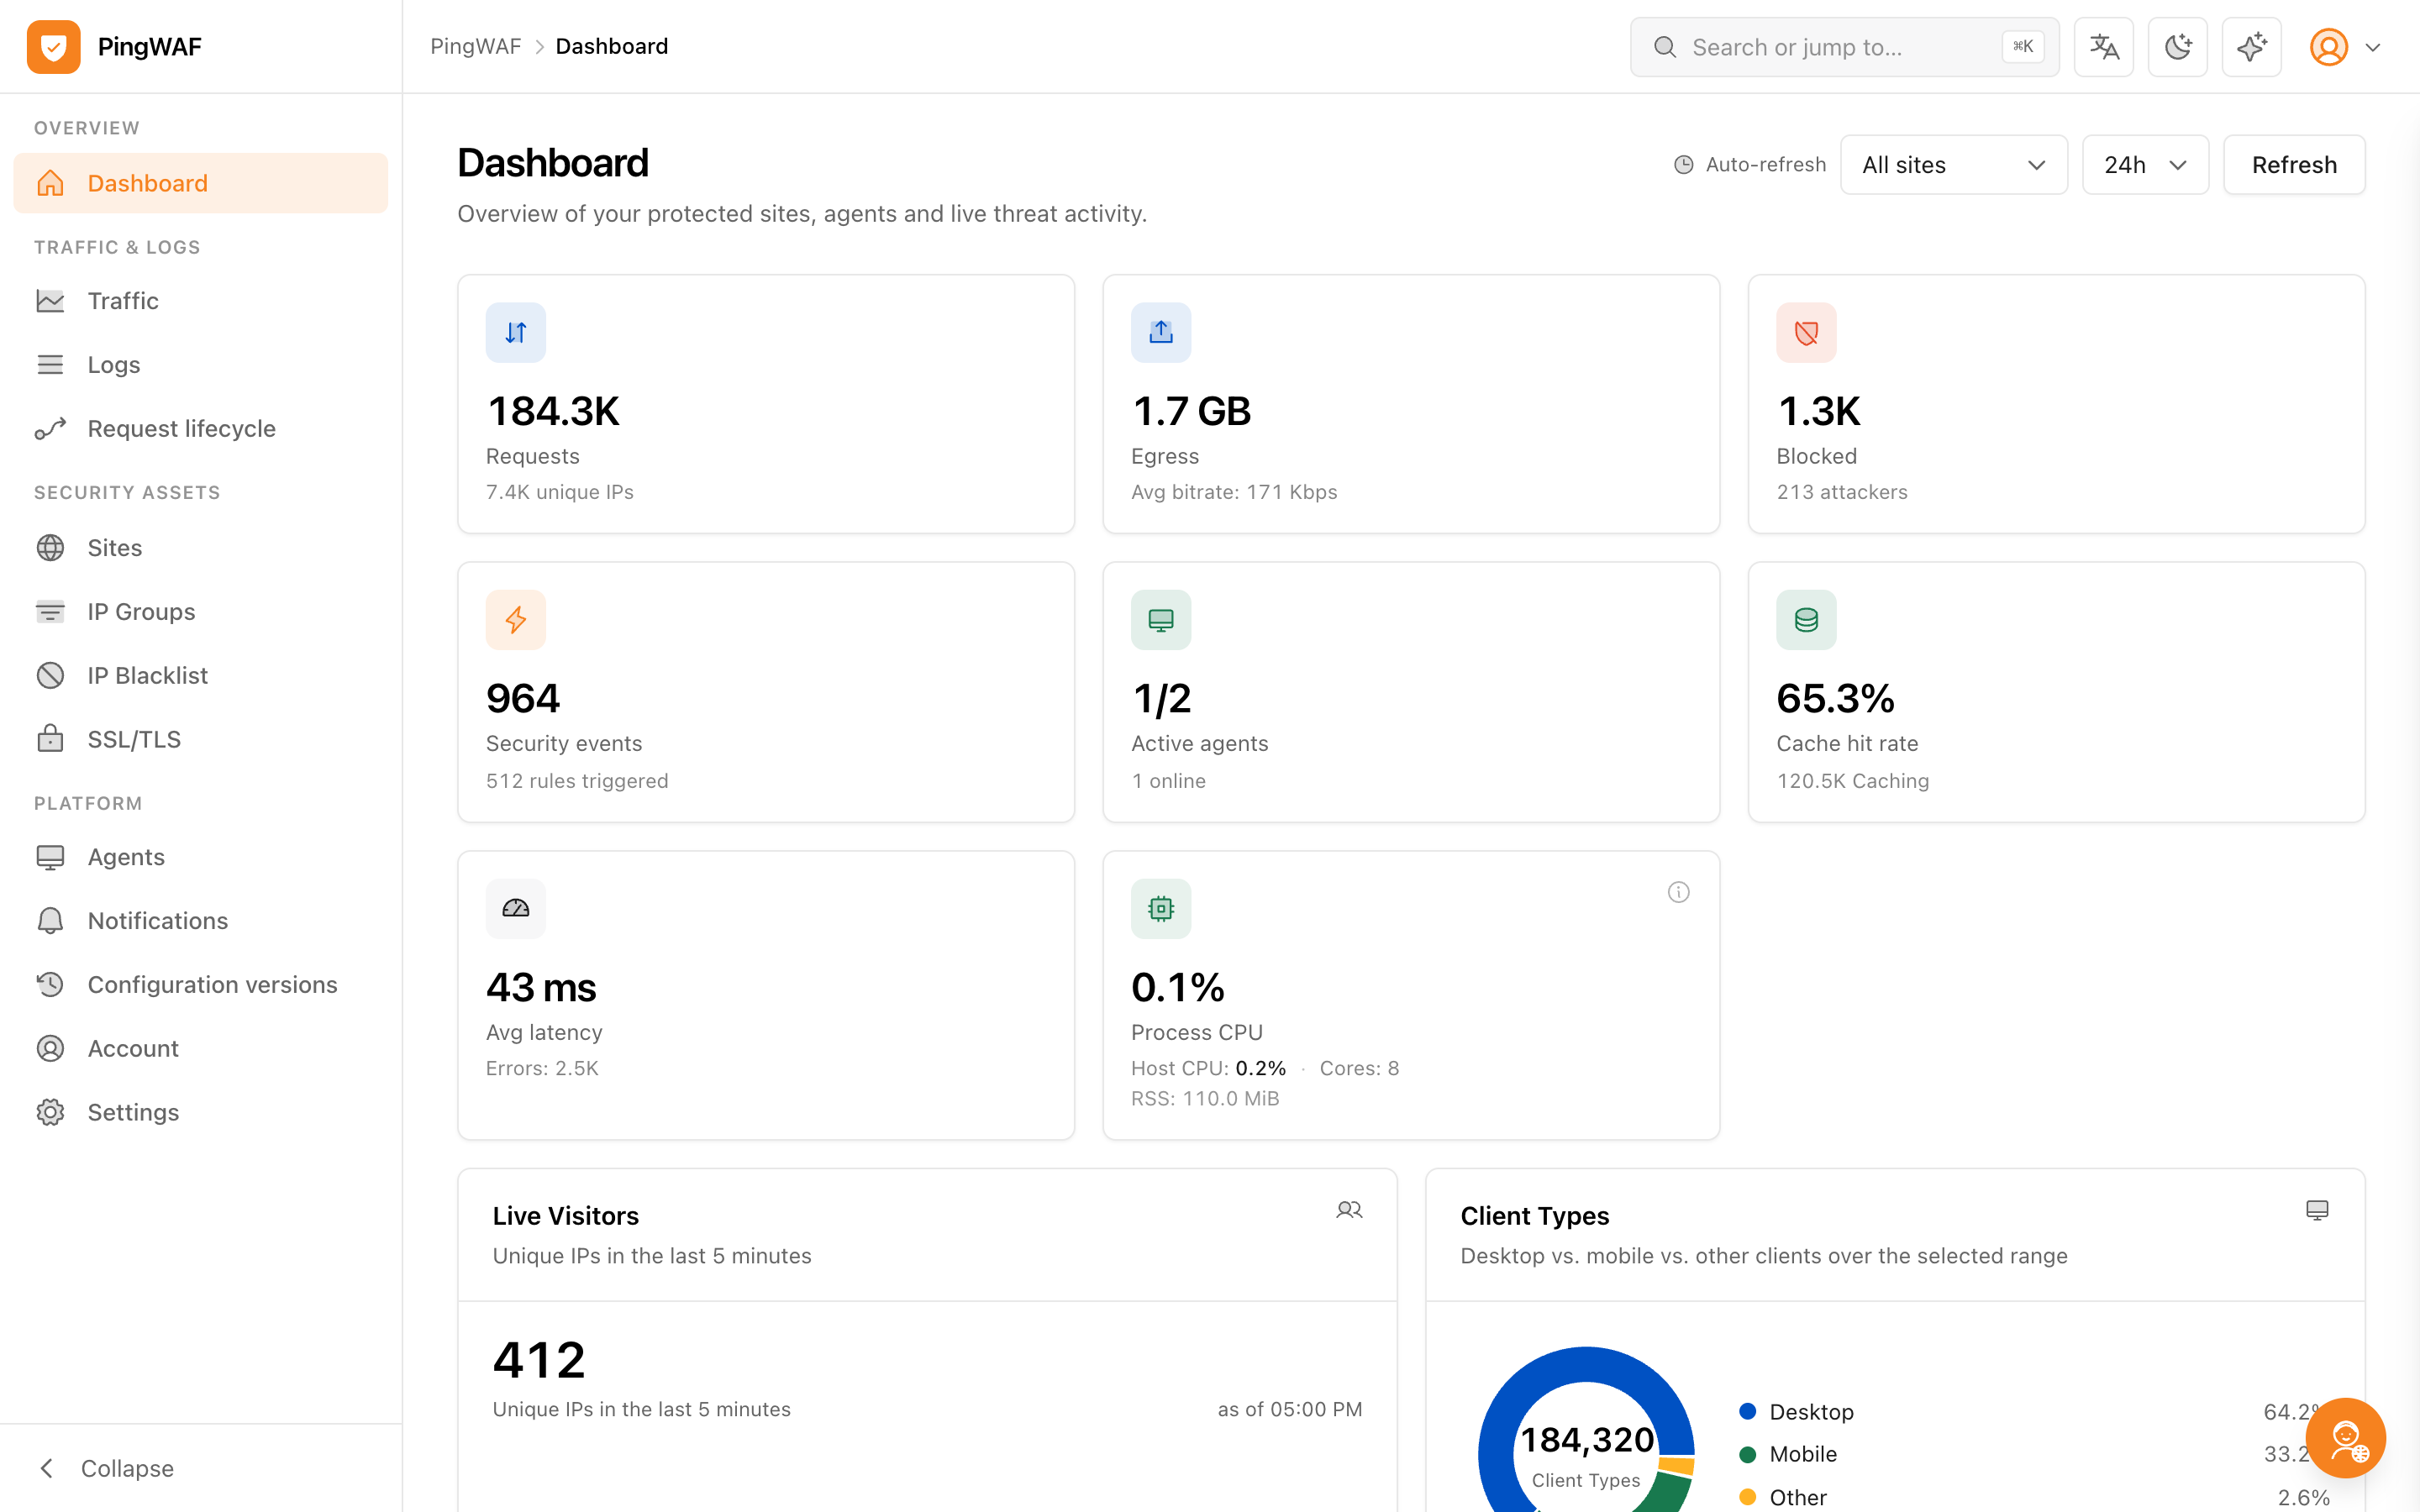Open Settings page

click(x=200, y=1113)
